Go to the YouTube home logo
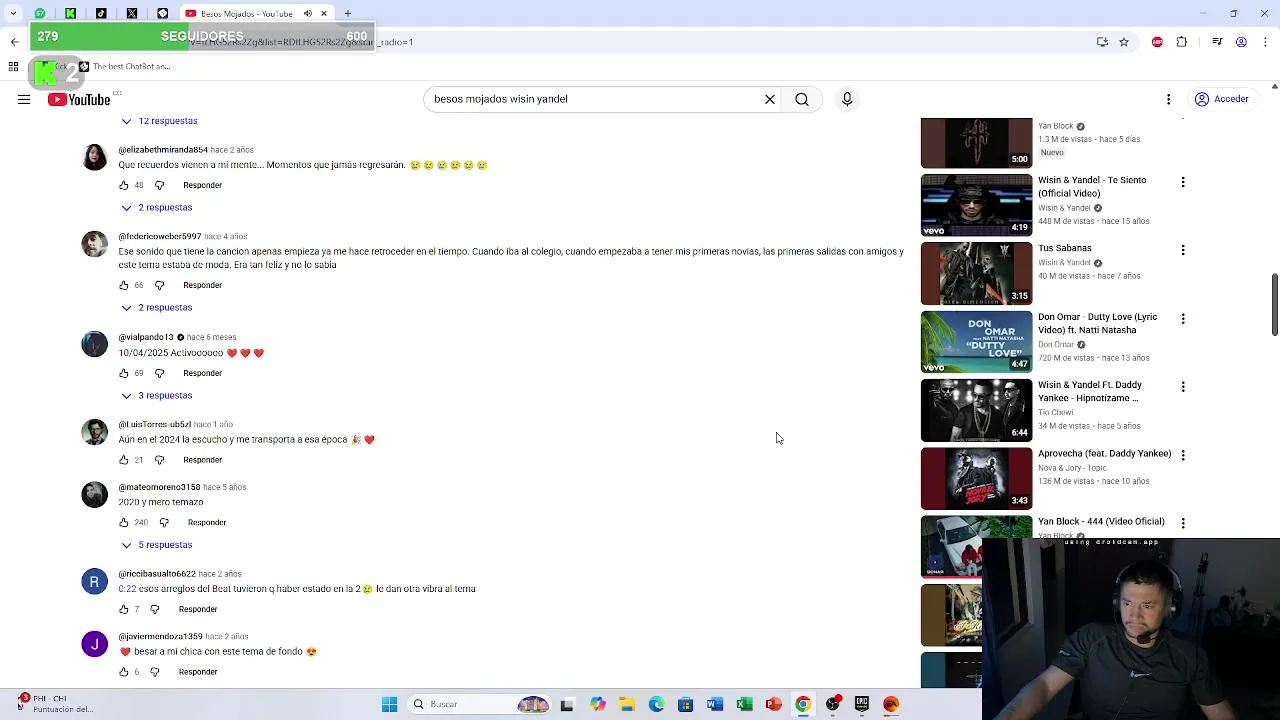1280x720 pixels. click(79, 99)
